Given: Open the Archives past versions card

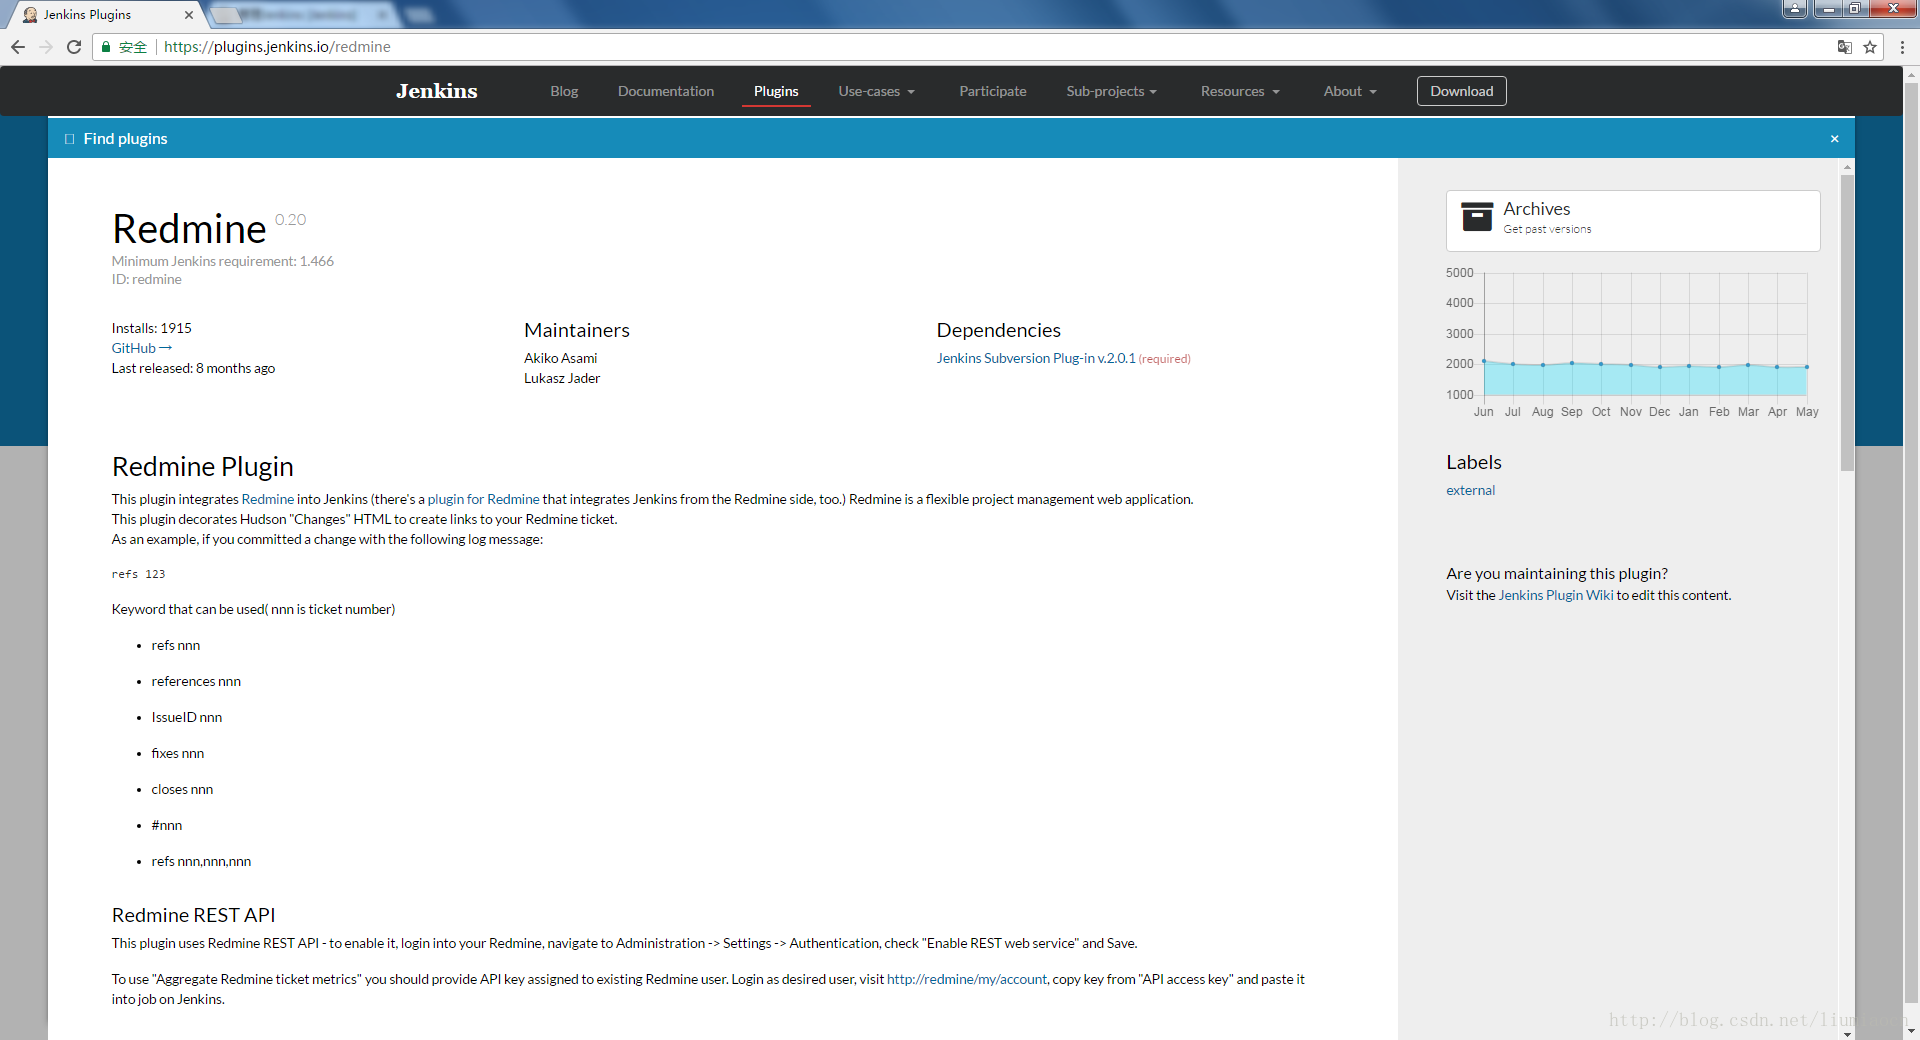Looking at the screenshot, I should [x=1632, y=220].
